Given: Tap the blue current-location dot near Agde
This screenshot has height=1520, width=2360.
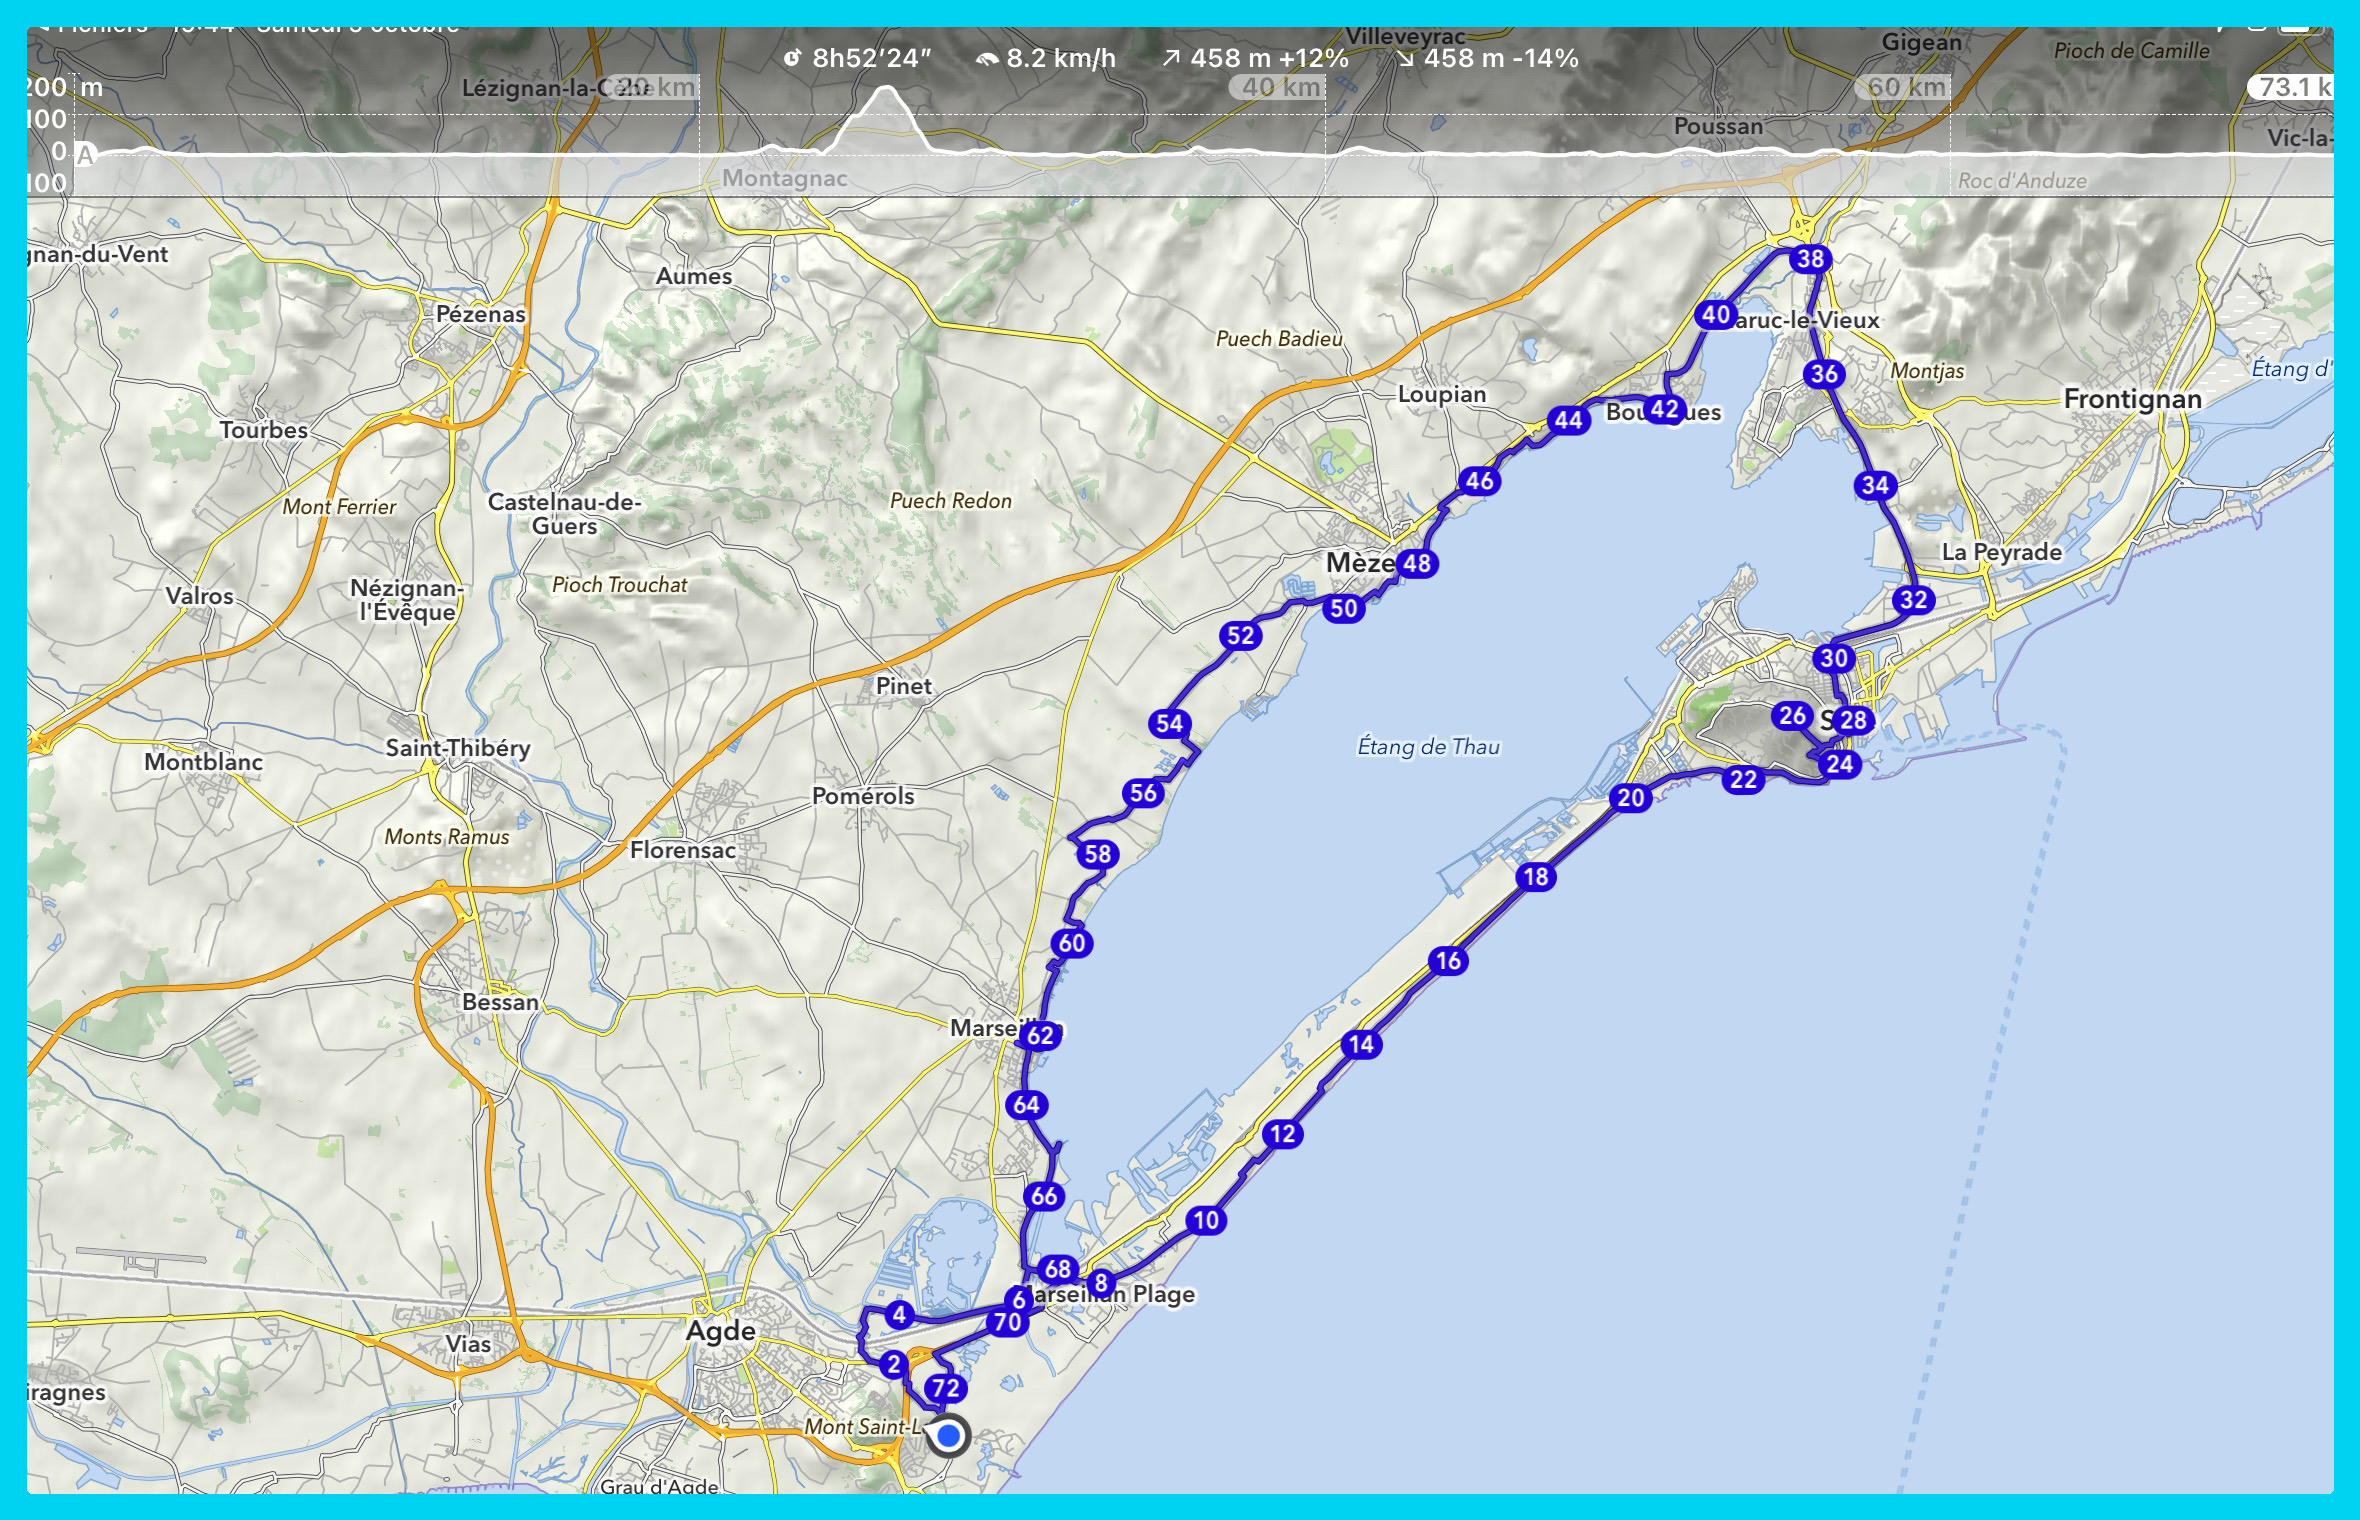Looking at the screenshot, I should (x=948, y=1437).
